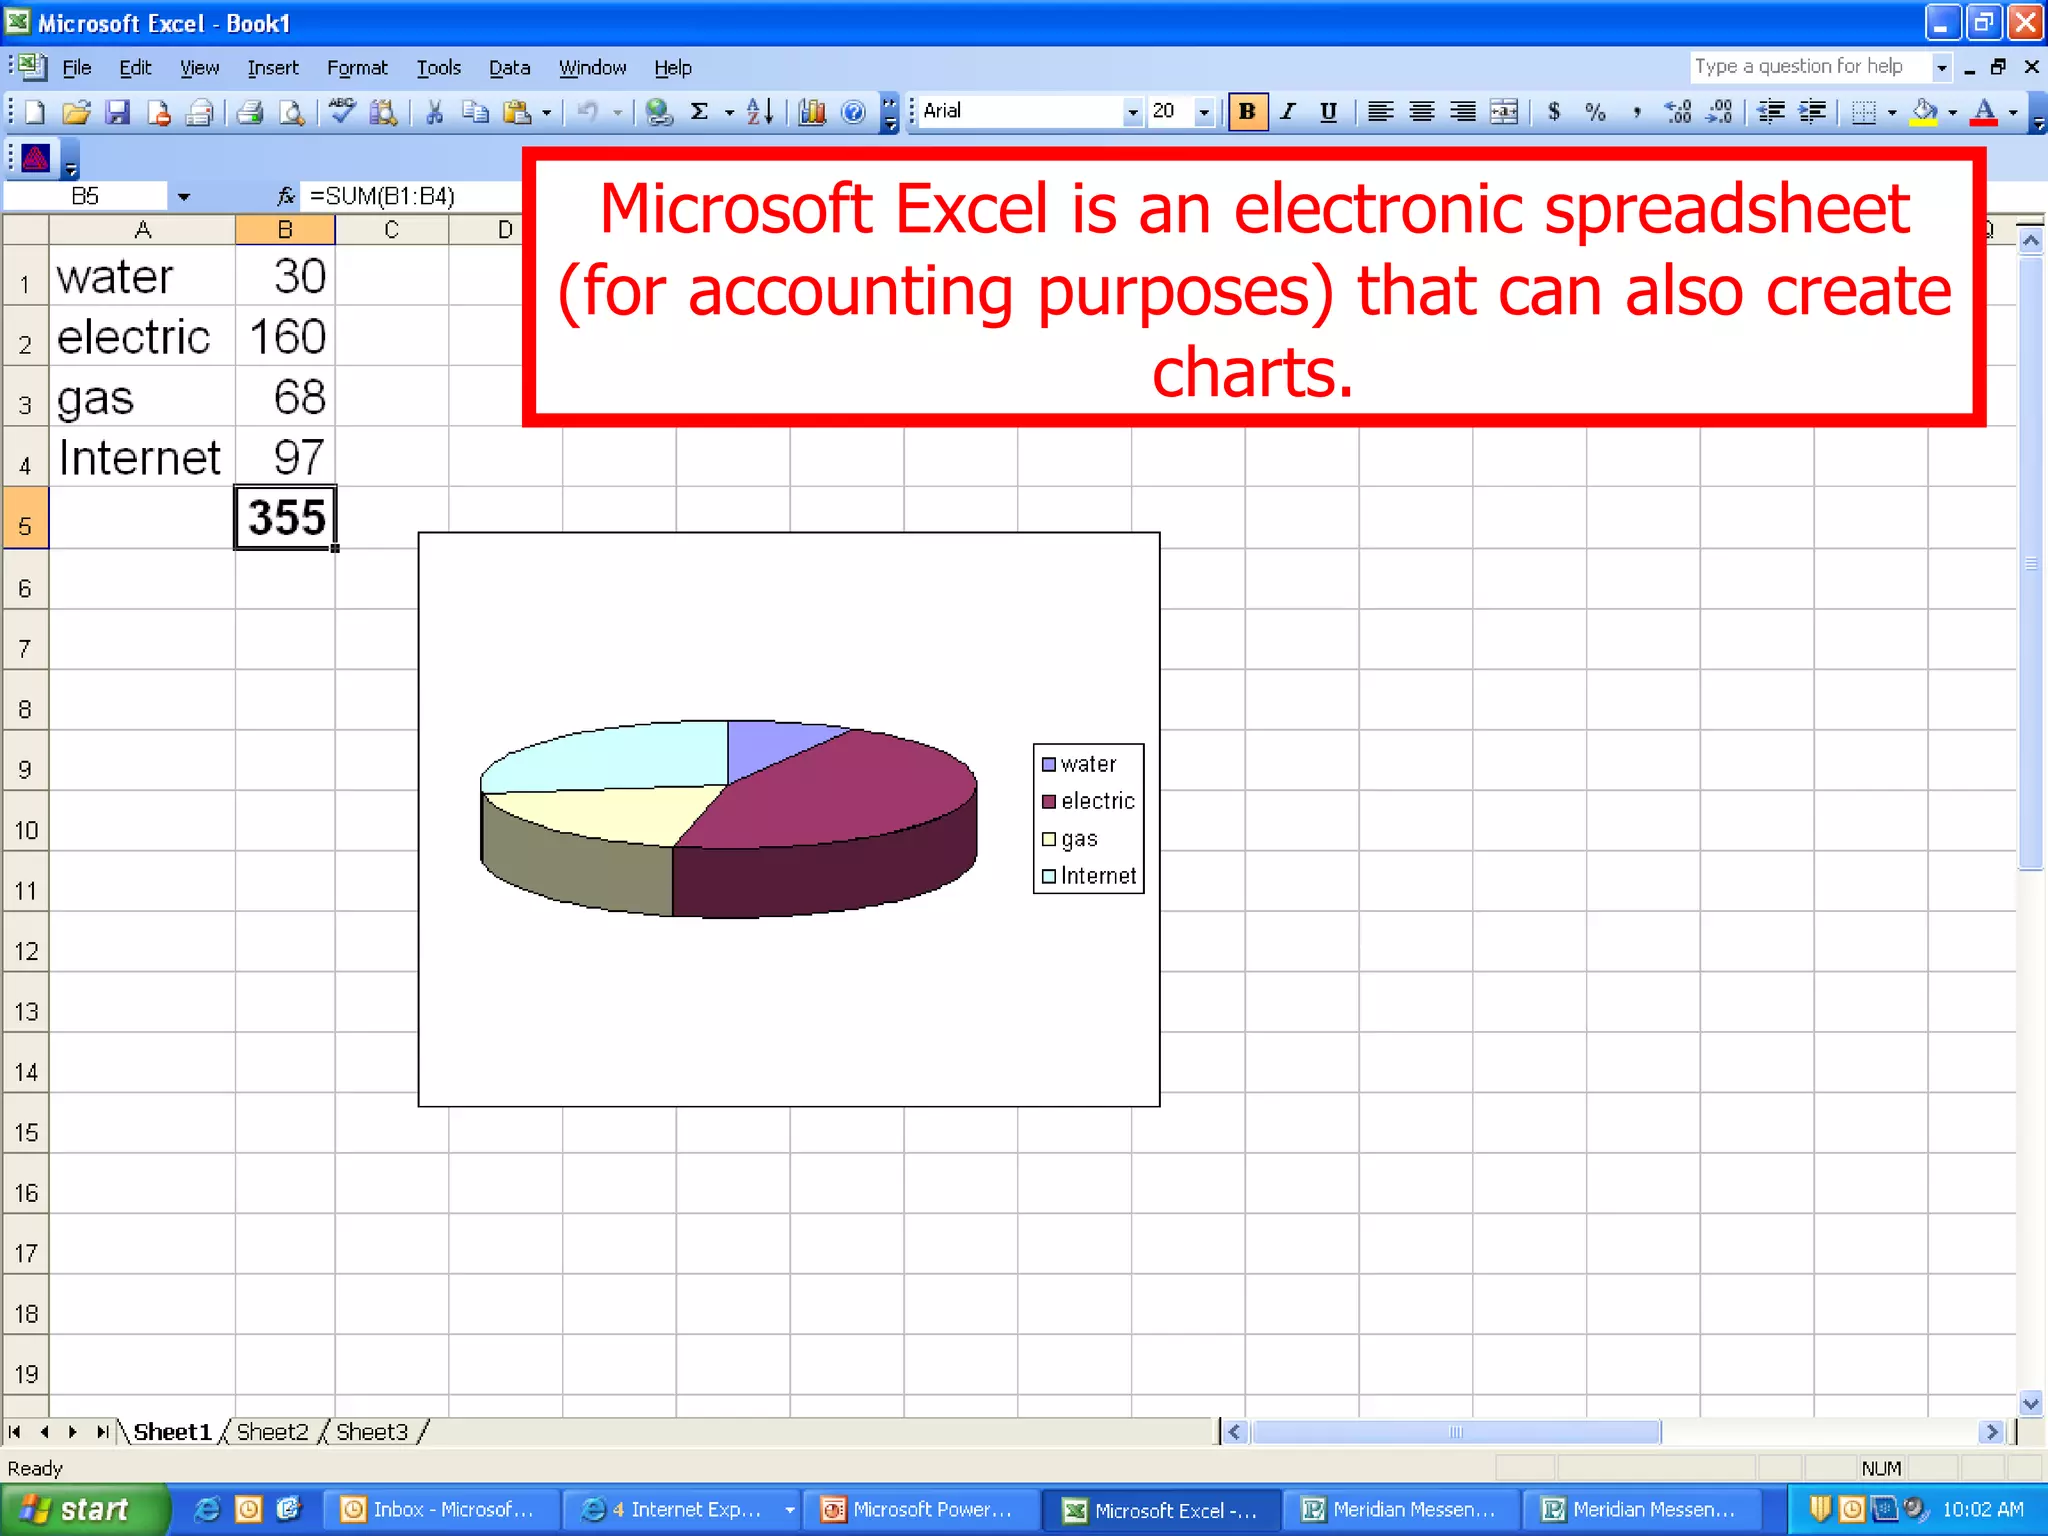
Task: Apply yellow Fill Color paint bucket
Action: 1924,112
